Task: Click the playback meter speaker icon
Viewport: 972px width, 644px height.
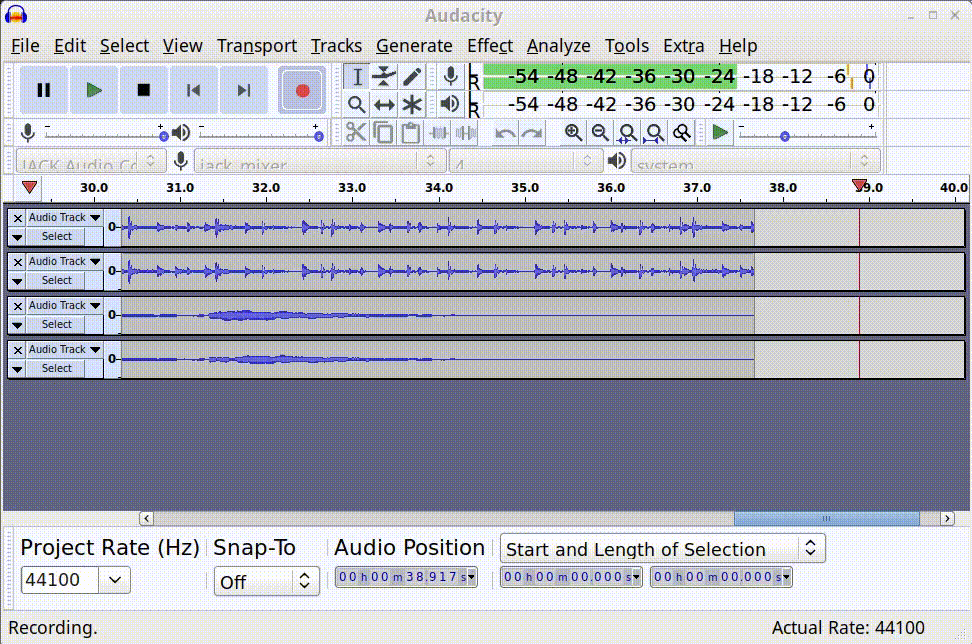Action: (451, 104)
